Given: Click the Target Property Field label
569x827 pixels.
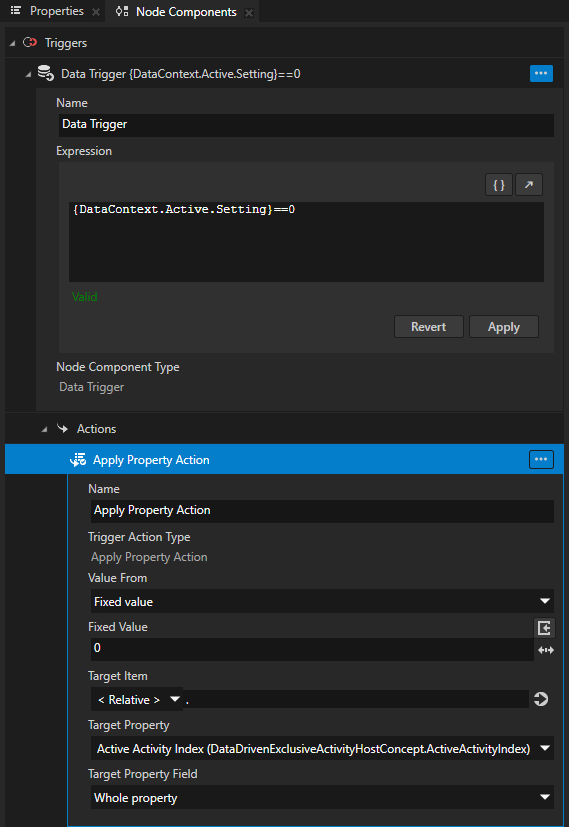Looking at the screenshot, I should pos(142,774).
